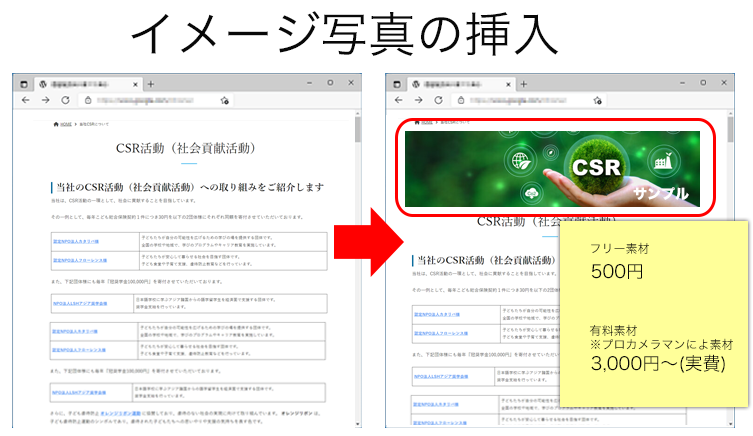This screenshot has width=753, height=436.
Task: Click the favorites star icon in the right browser
Action: [600, 101]
